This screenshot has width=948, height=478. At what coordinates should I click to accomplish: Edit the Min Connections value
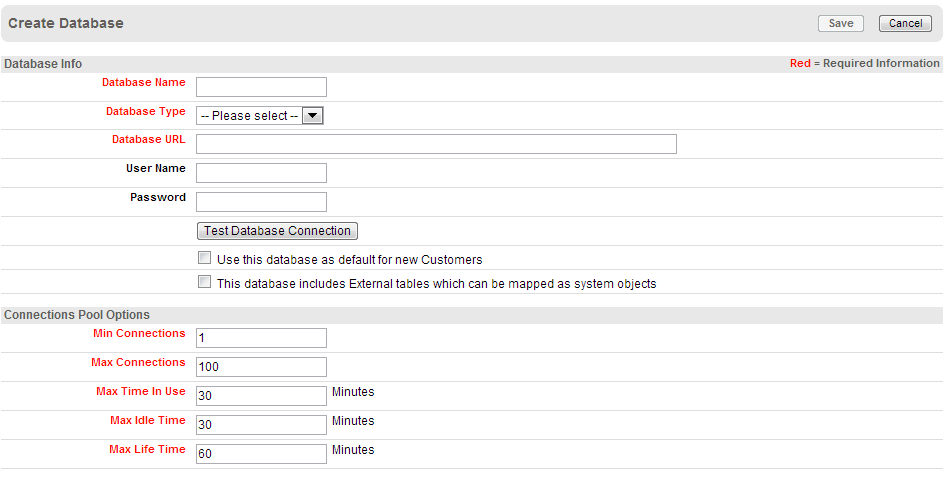point(261,338)
